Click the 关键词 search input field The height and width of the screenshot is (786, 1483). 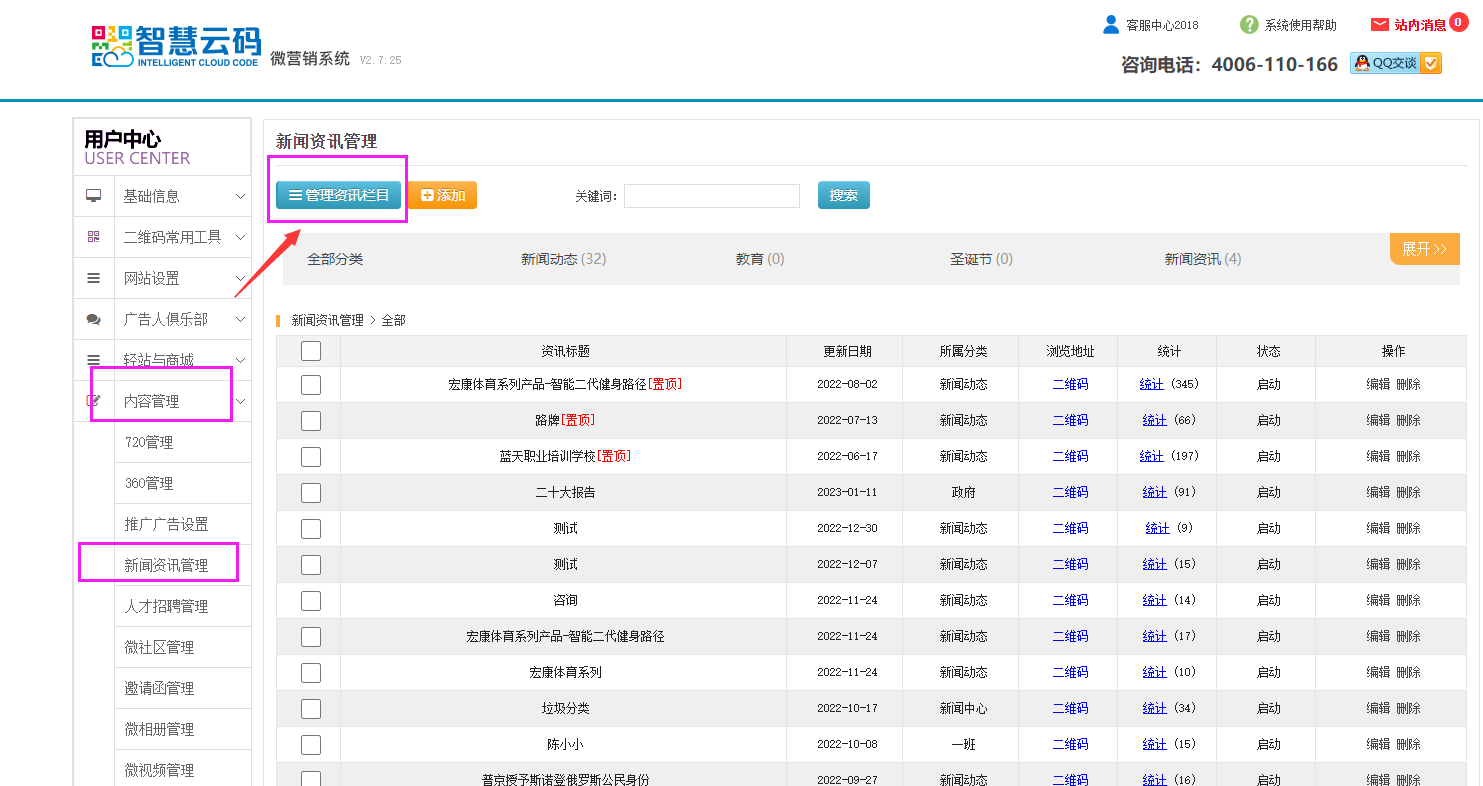click(x=711, y=196)
